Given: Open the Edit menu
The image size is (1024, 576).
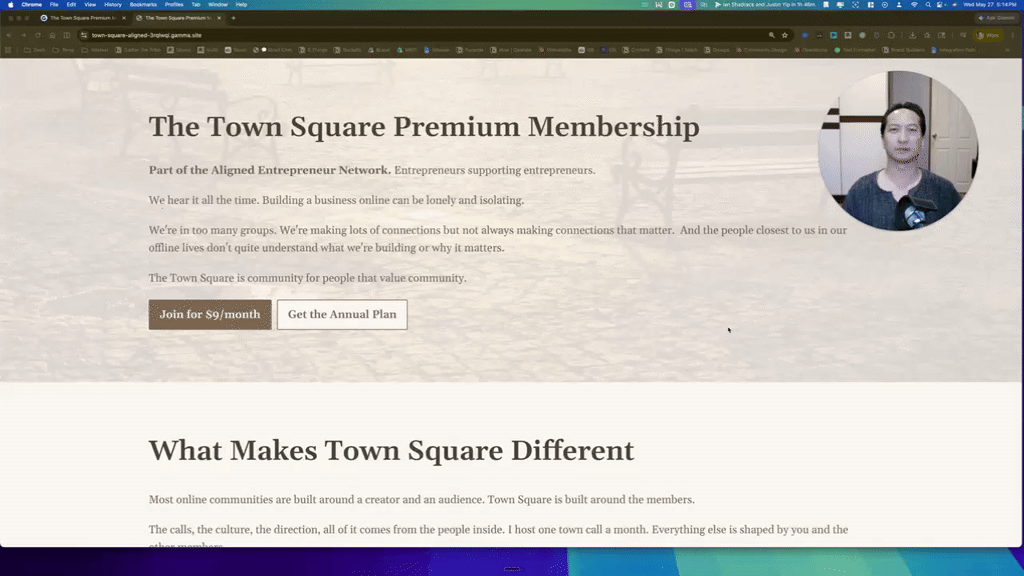Looking at the screenshot, I should 71,5.
